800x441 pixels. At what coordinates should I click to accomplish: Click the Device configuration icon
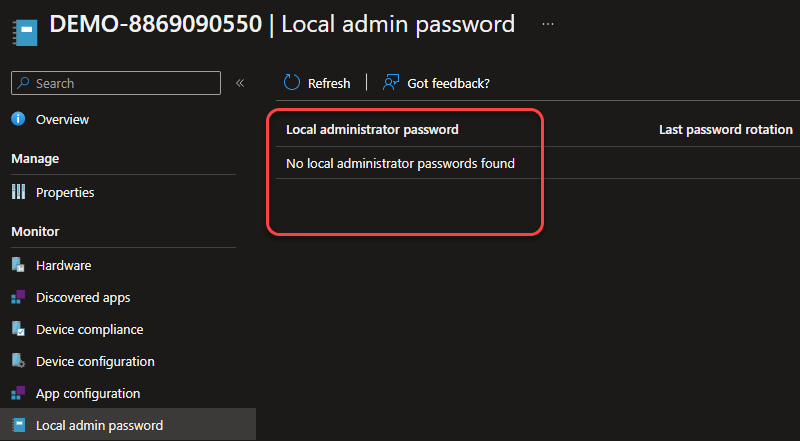click(18, 361)
